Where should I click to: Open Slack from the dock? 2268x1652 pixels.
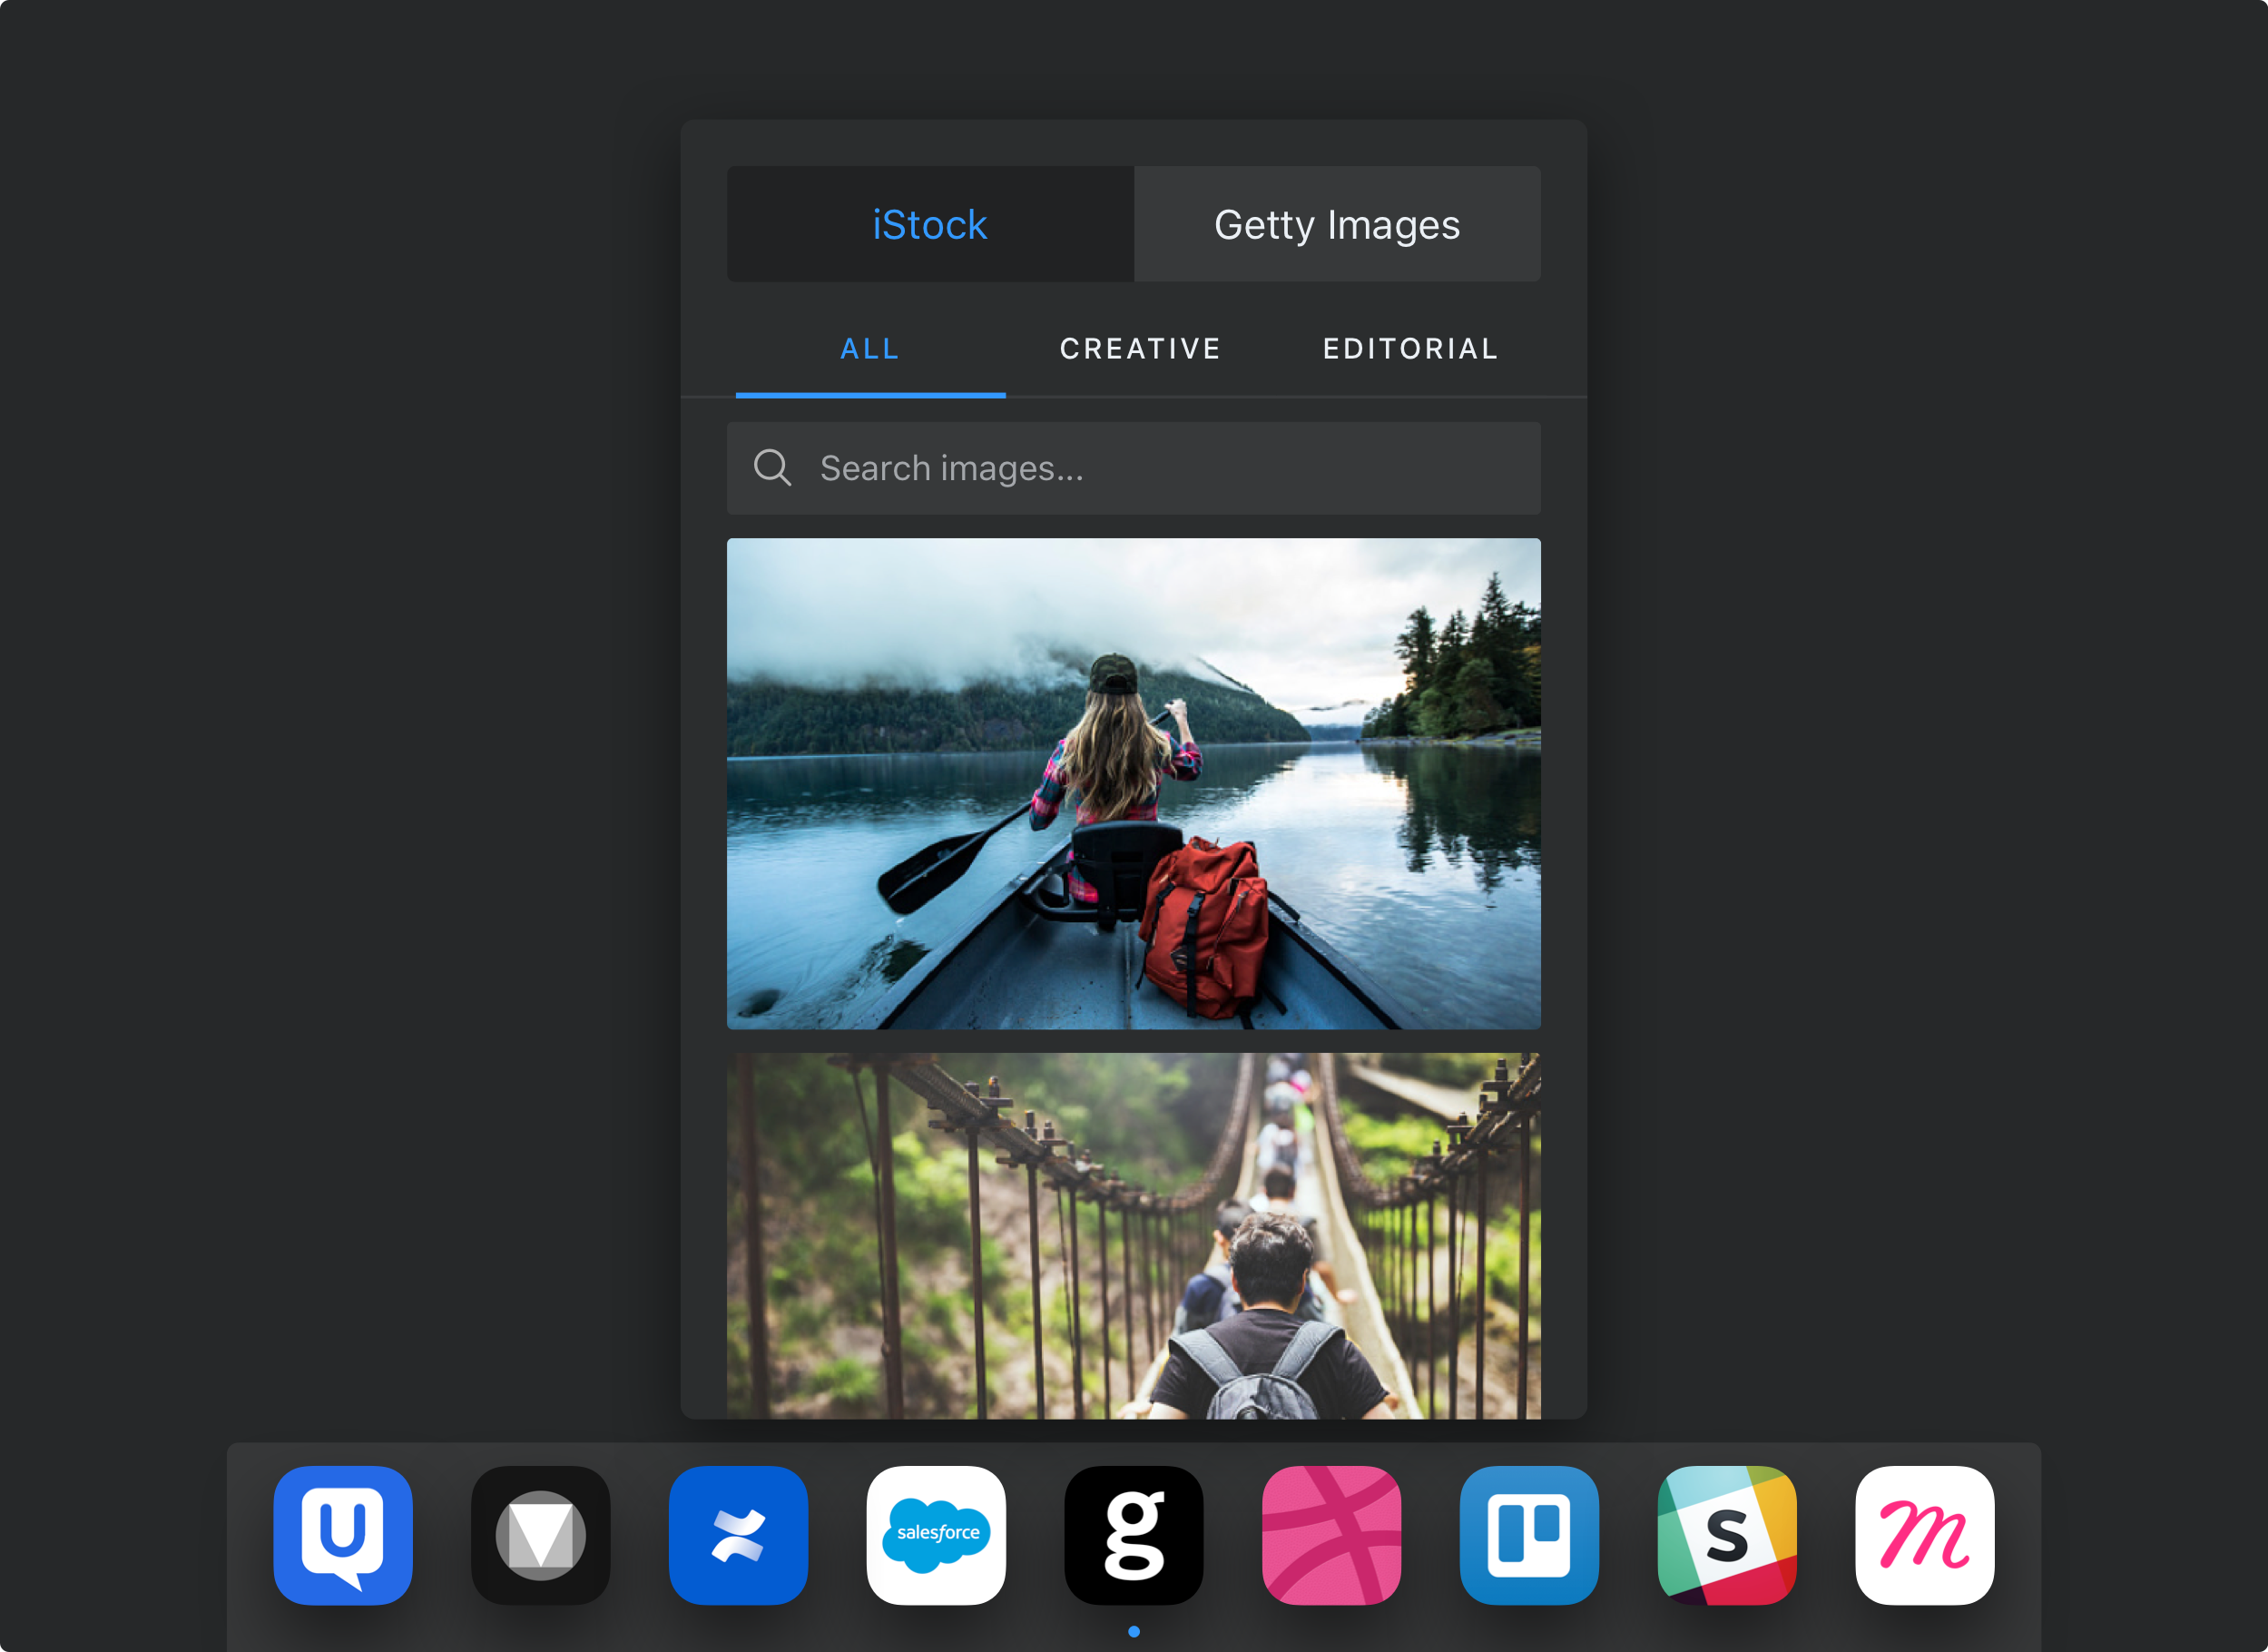(1727, 1535)
